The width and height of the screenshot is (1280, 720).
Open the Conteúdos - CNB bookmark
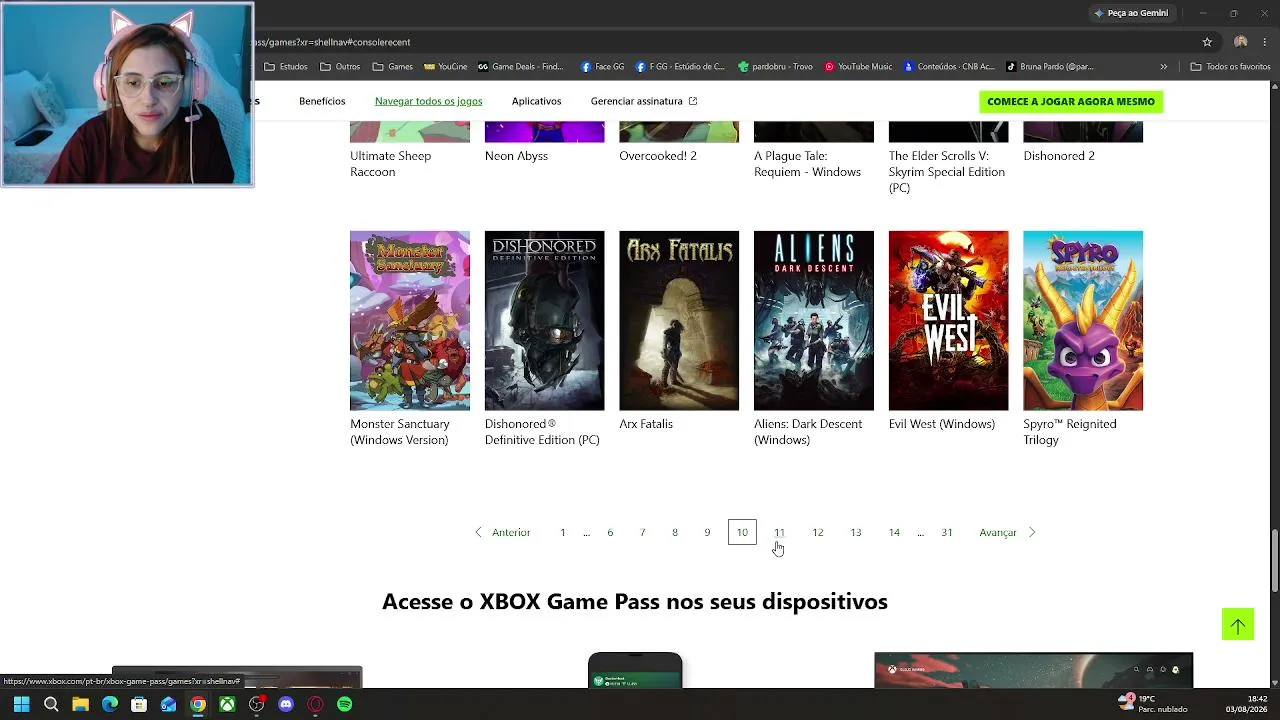(x=949, y=67)
